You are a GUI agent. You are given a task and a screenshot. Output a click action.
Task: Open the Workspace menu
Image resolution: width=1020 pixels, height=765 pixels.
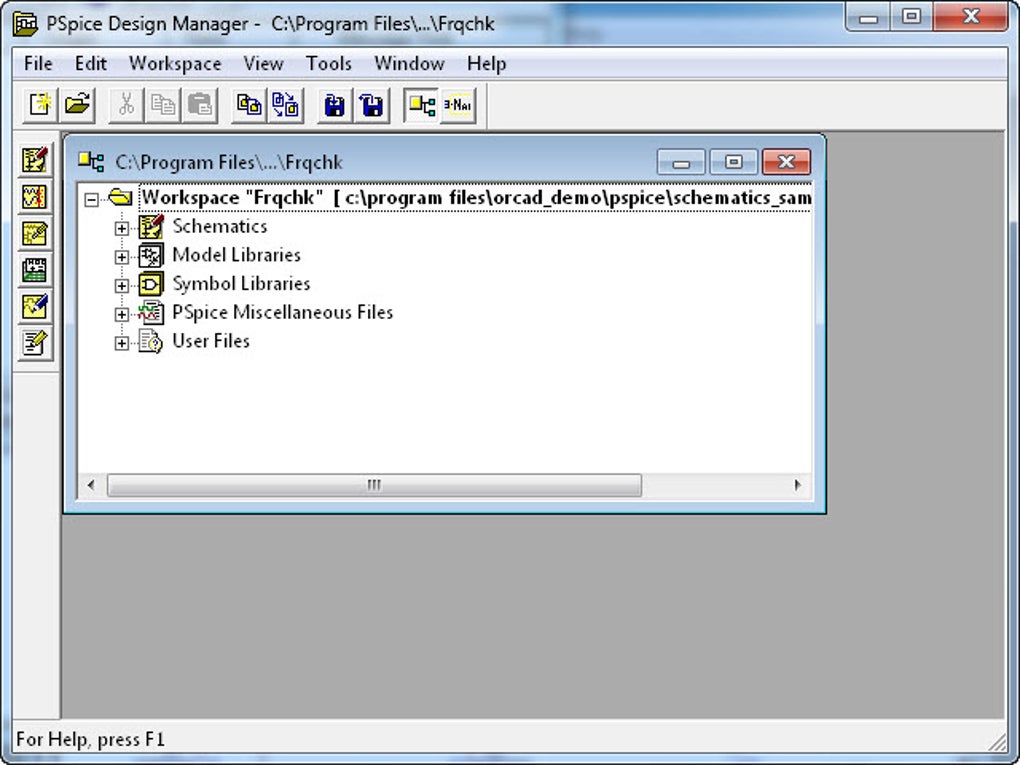175,64
